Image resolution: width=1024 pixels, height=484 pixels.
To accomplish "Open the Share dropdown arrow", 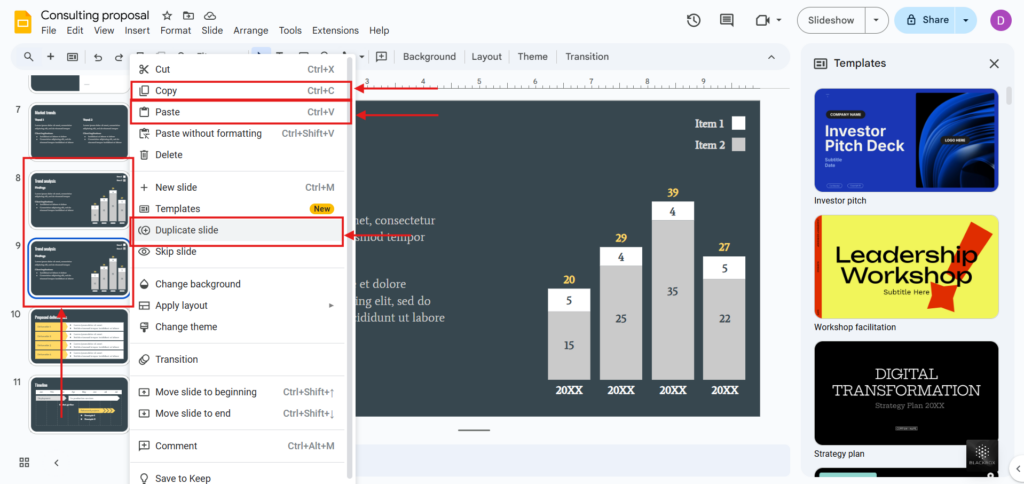I will pyautogui.click(x=965, y=20).
